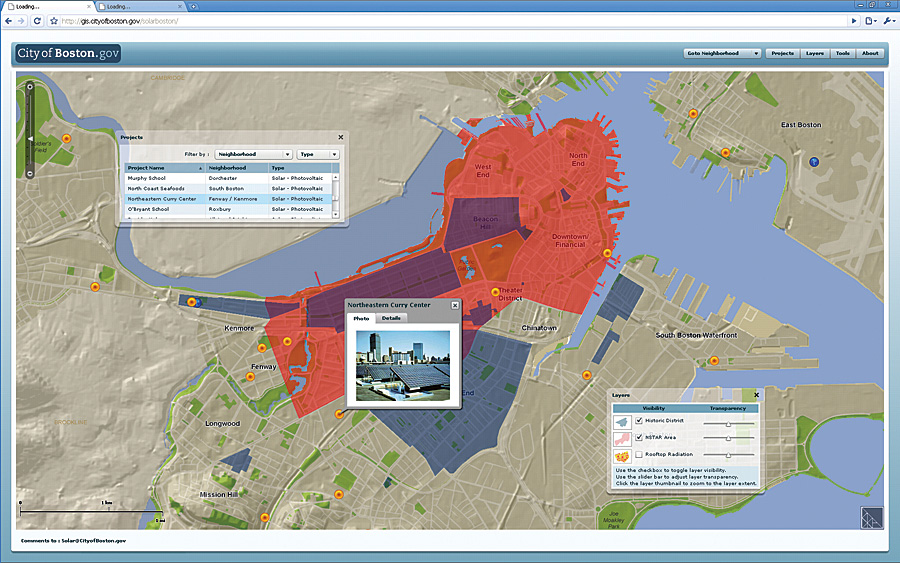Open the Projects menu button

[782, 53]
